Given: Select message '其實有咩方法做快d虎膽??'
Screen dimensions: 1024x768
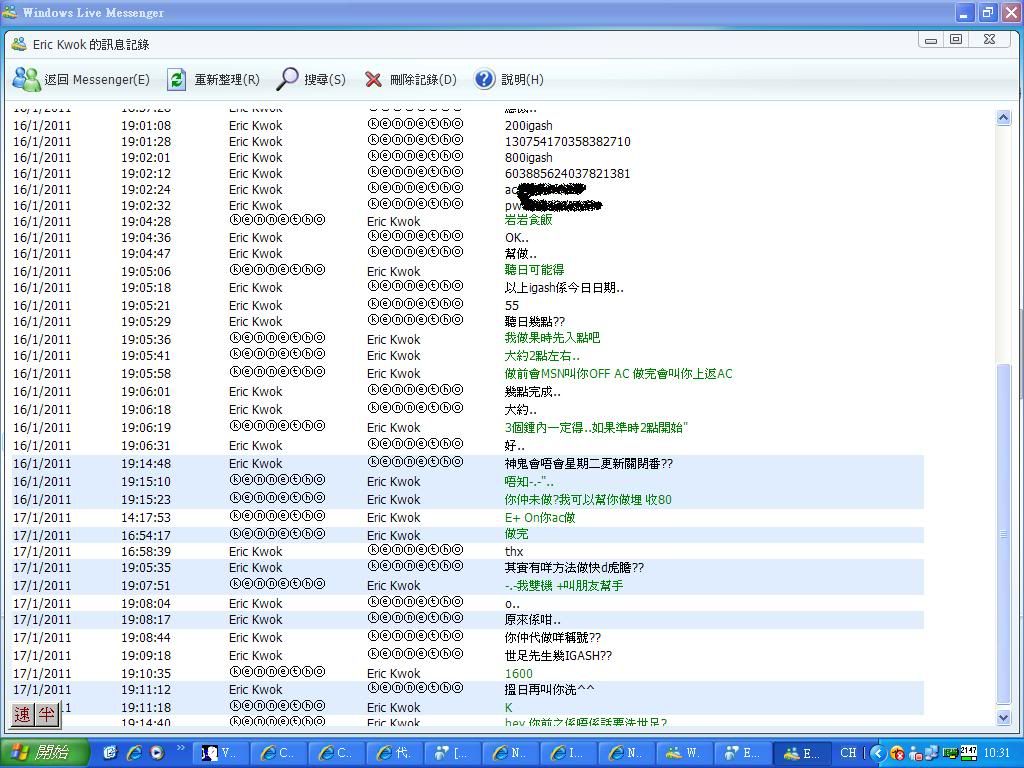Looking at the screenshot, I should [574, 568].
